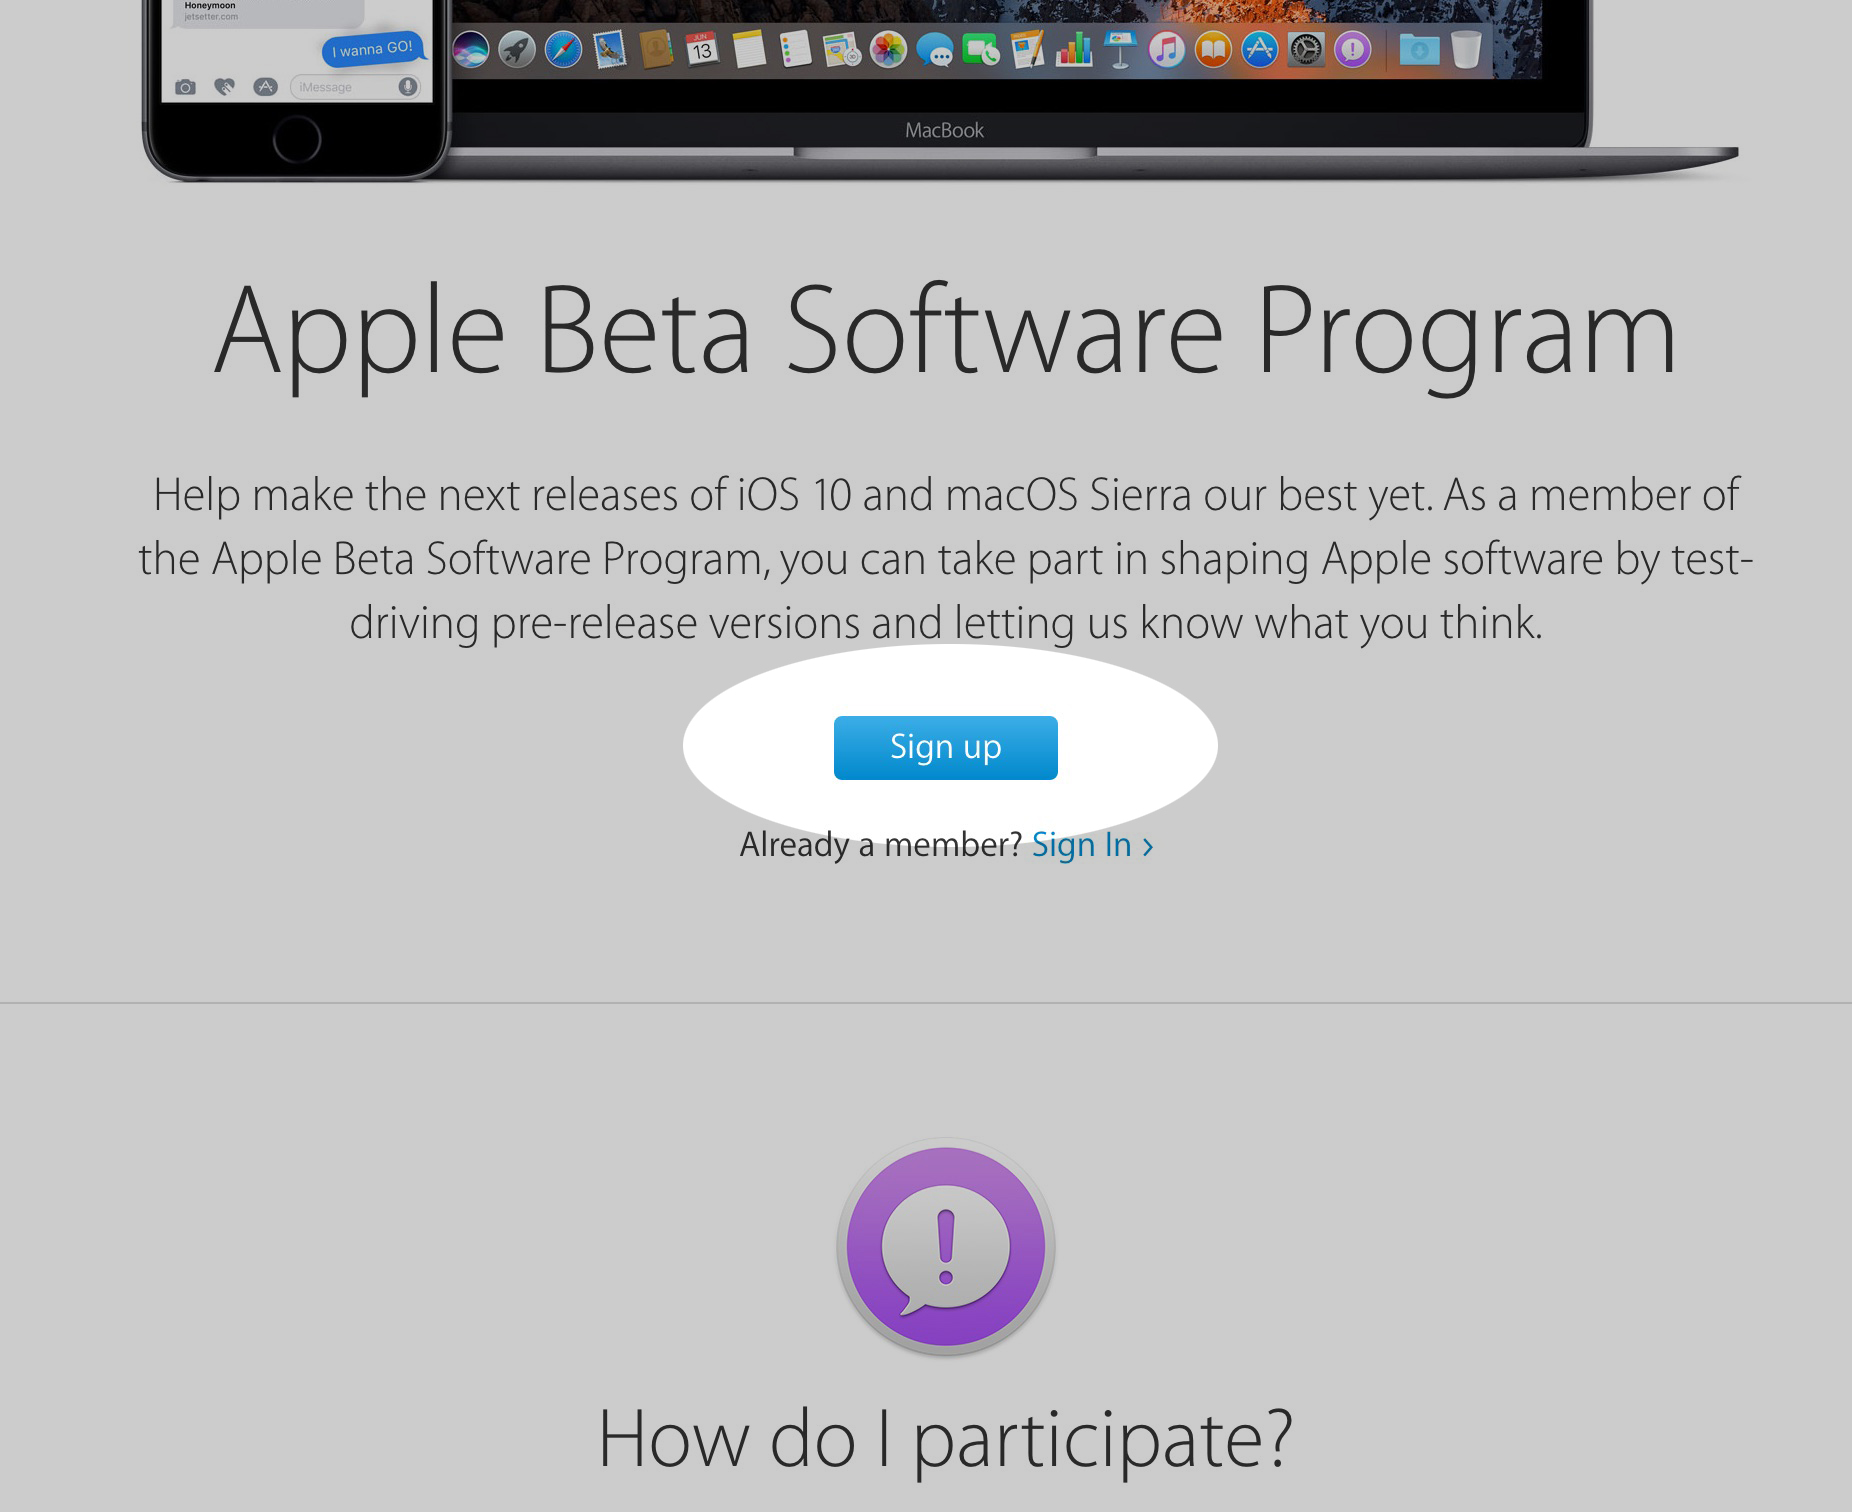The width and height of the screenshot is (1852, 1512).
Task: Open the Messages bubble dock icon
Action: (935, 50)
